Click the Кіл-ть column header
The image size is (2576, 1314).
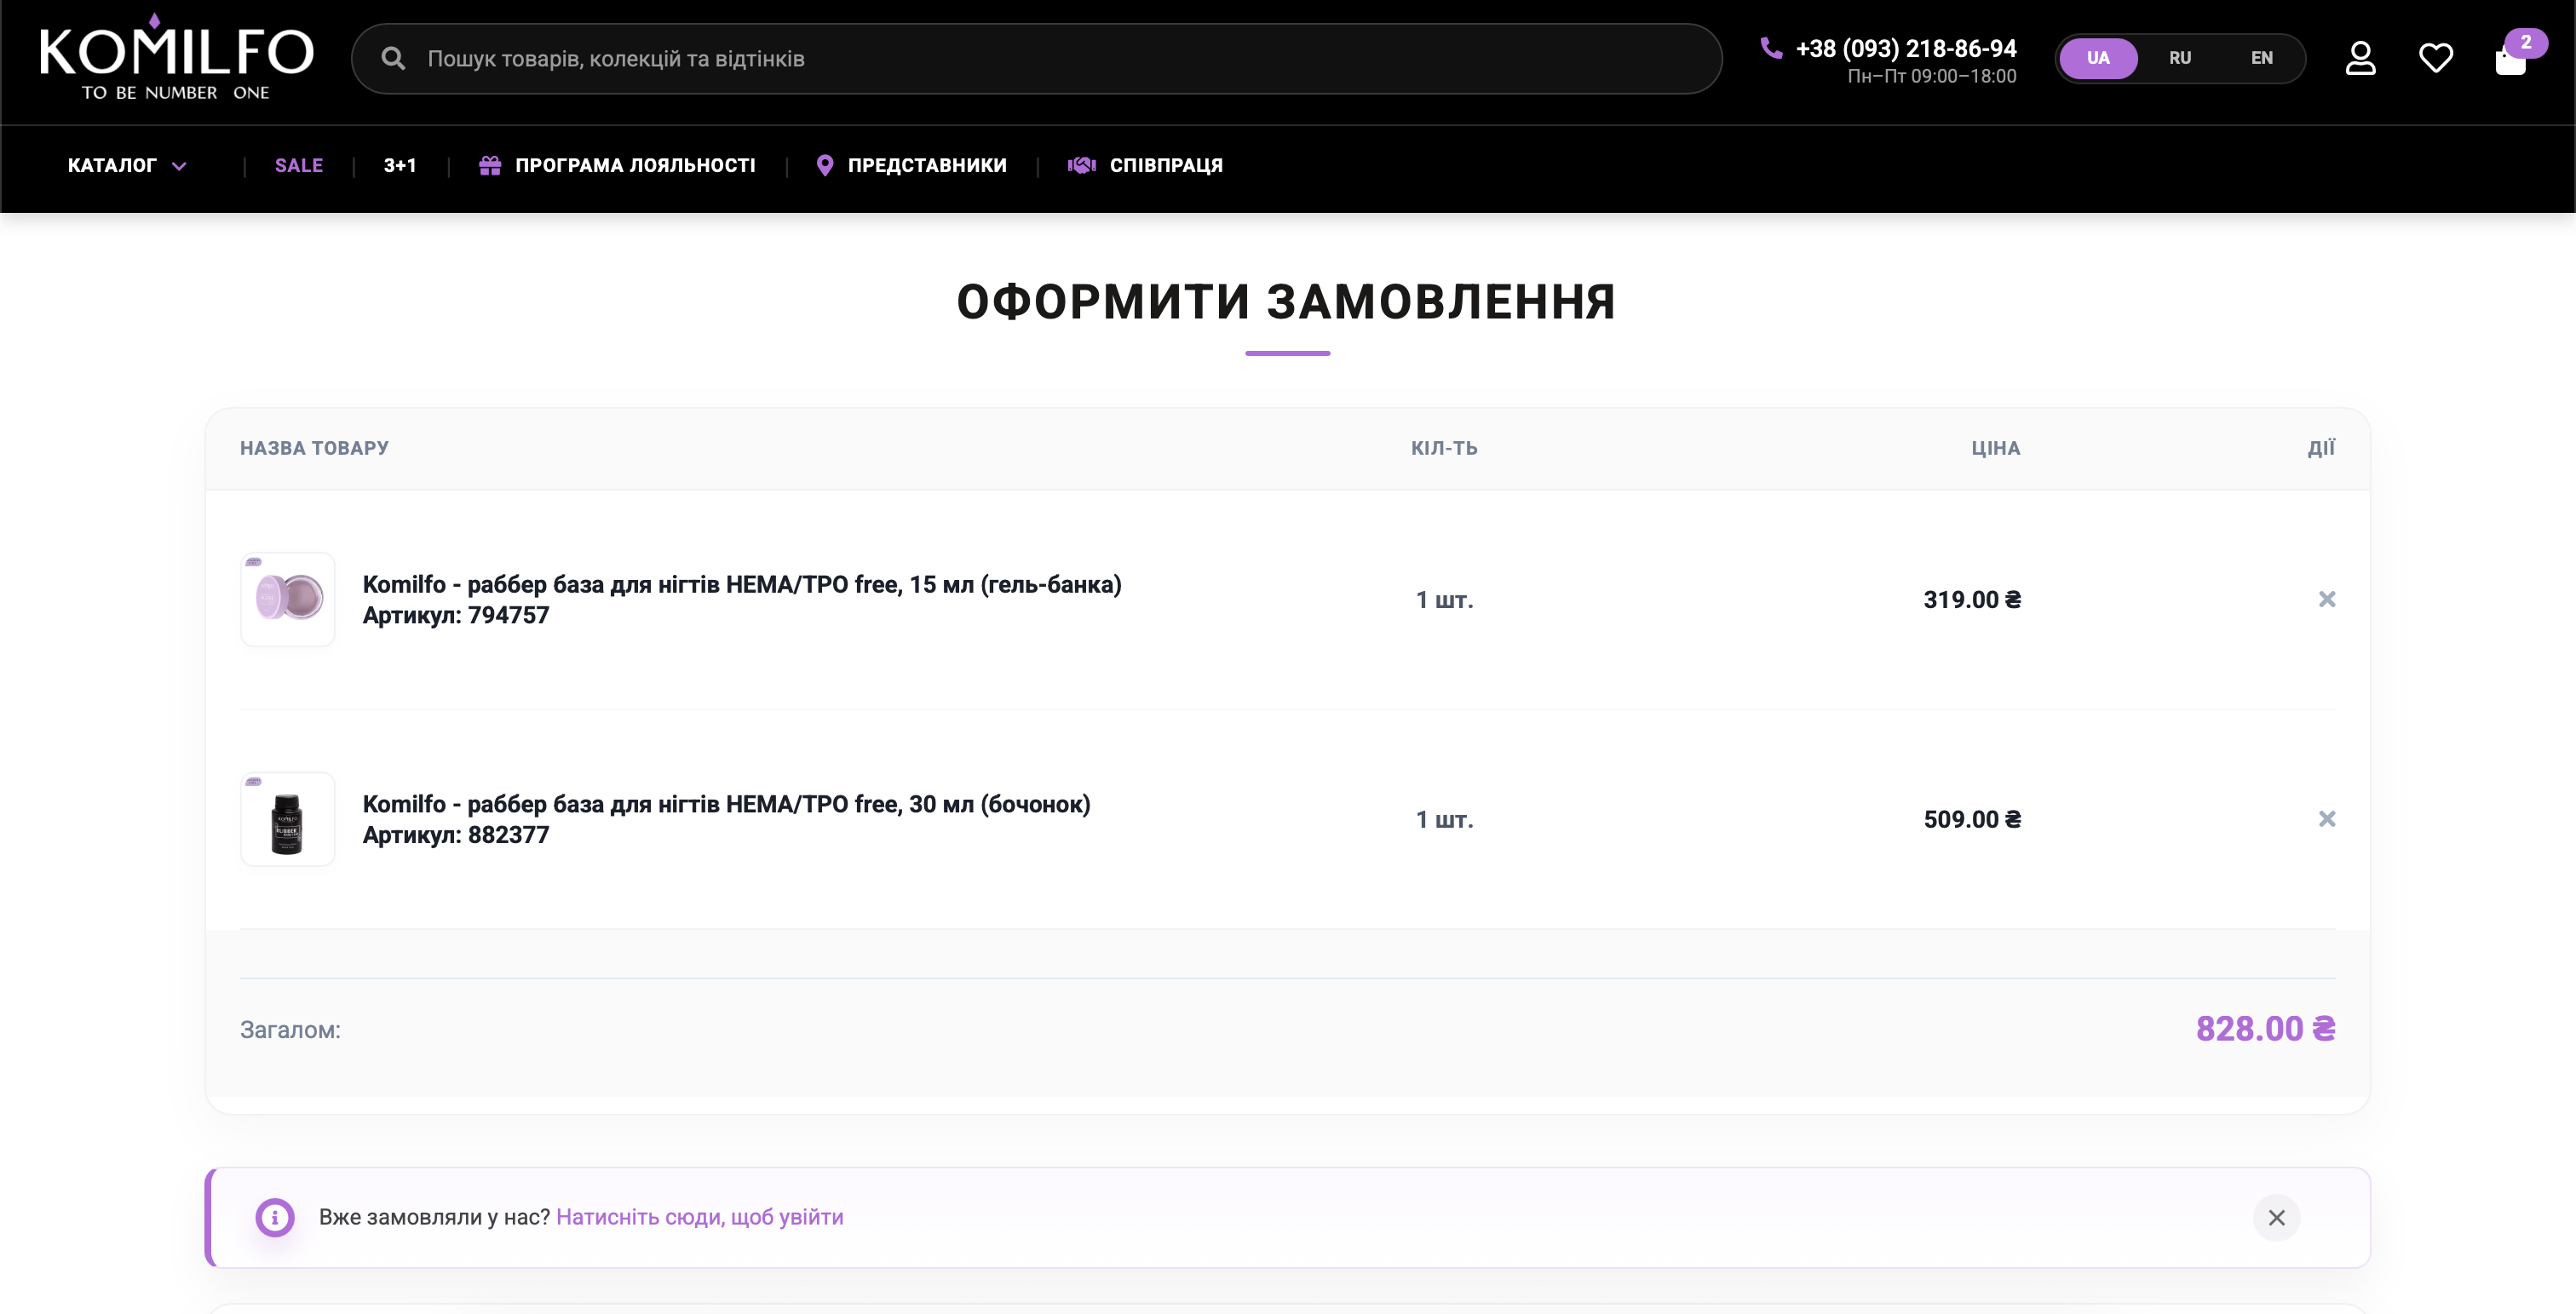(x=1444, y=448)
